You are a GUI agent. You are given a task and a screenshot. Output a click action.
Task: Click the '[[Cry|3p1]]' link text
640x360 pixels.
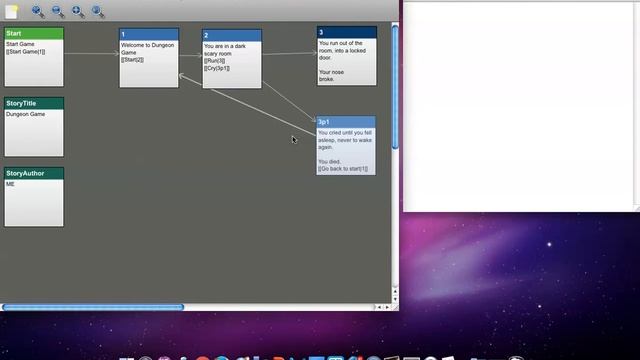pyautogui.click(x=217, y=68)
